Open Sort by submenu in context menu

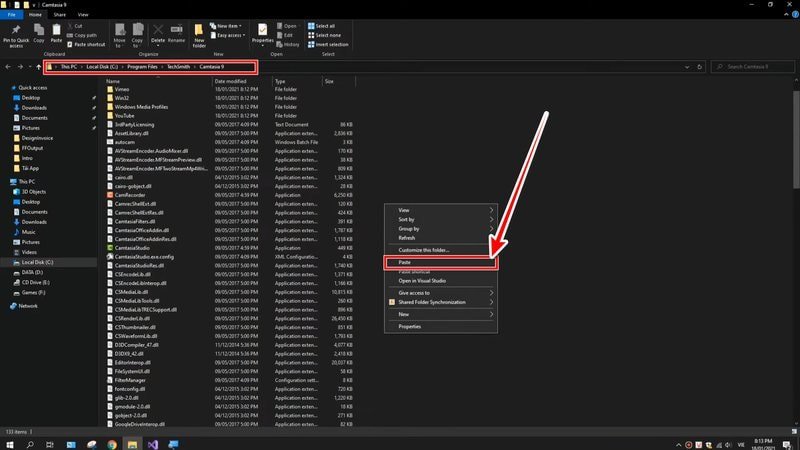click(x=441, y=219)
